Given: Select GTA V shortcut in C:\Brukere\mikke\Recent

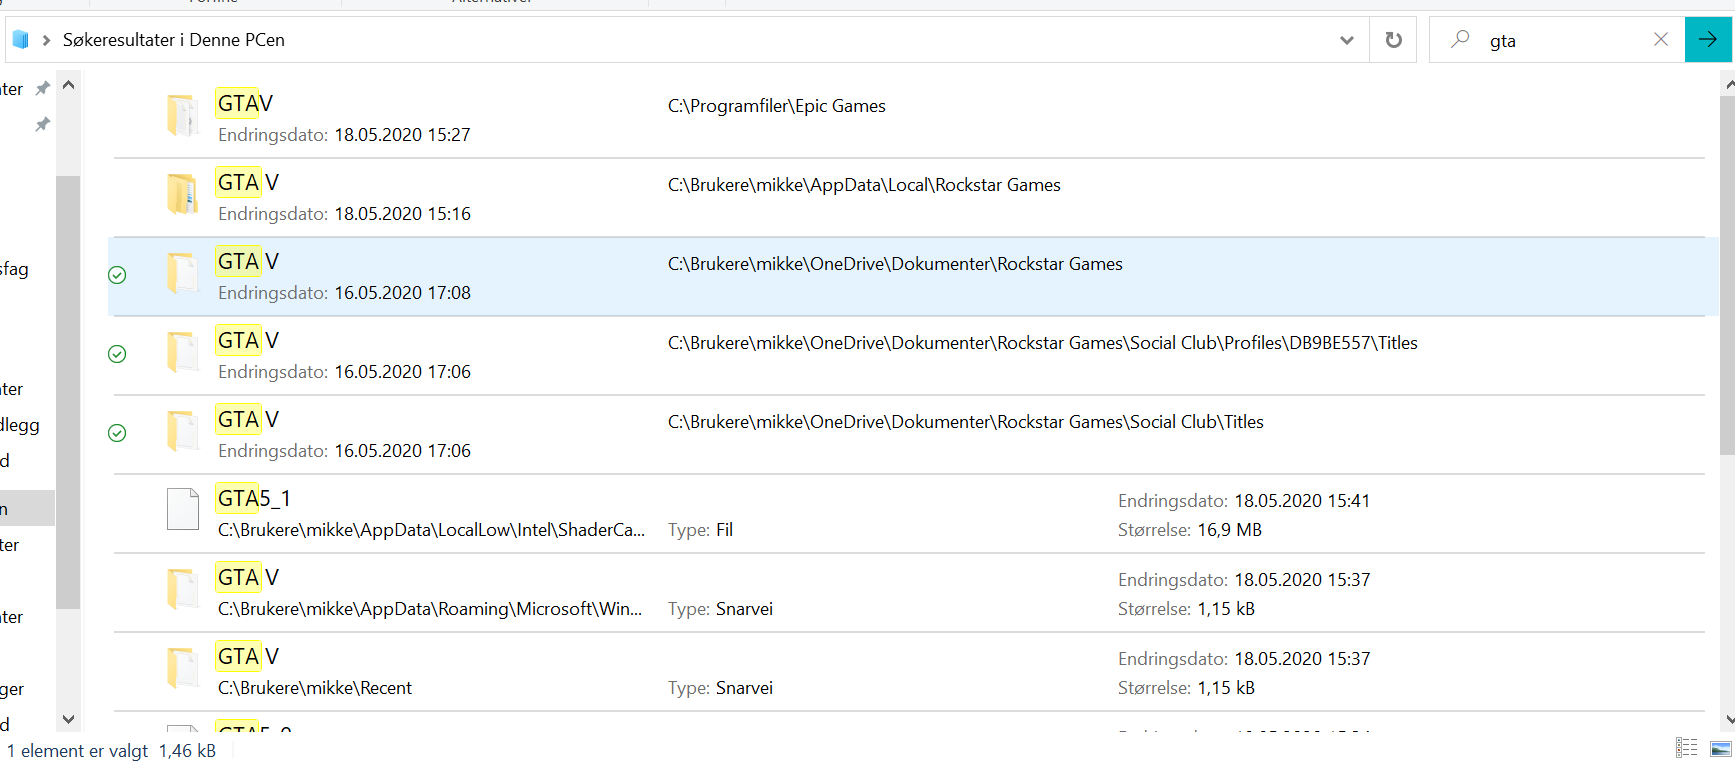Looking at the screenshot, I should [x=247, y=657].
